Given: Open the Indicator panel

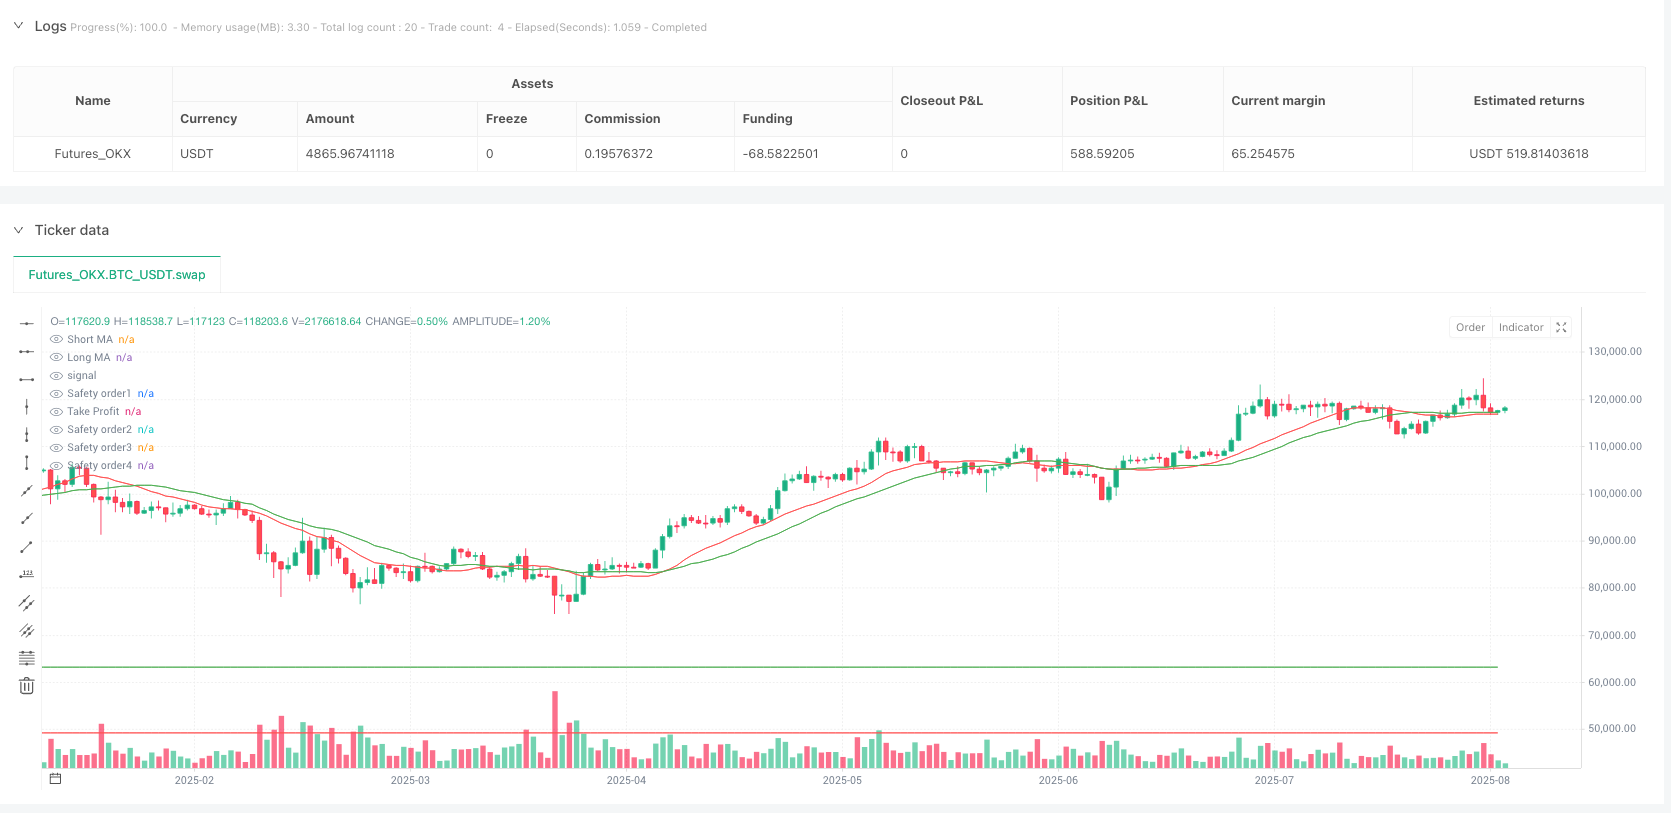Looking at the screenshot, I should pyautogui.click(x=1521, y=328).
